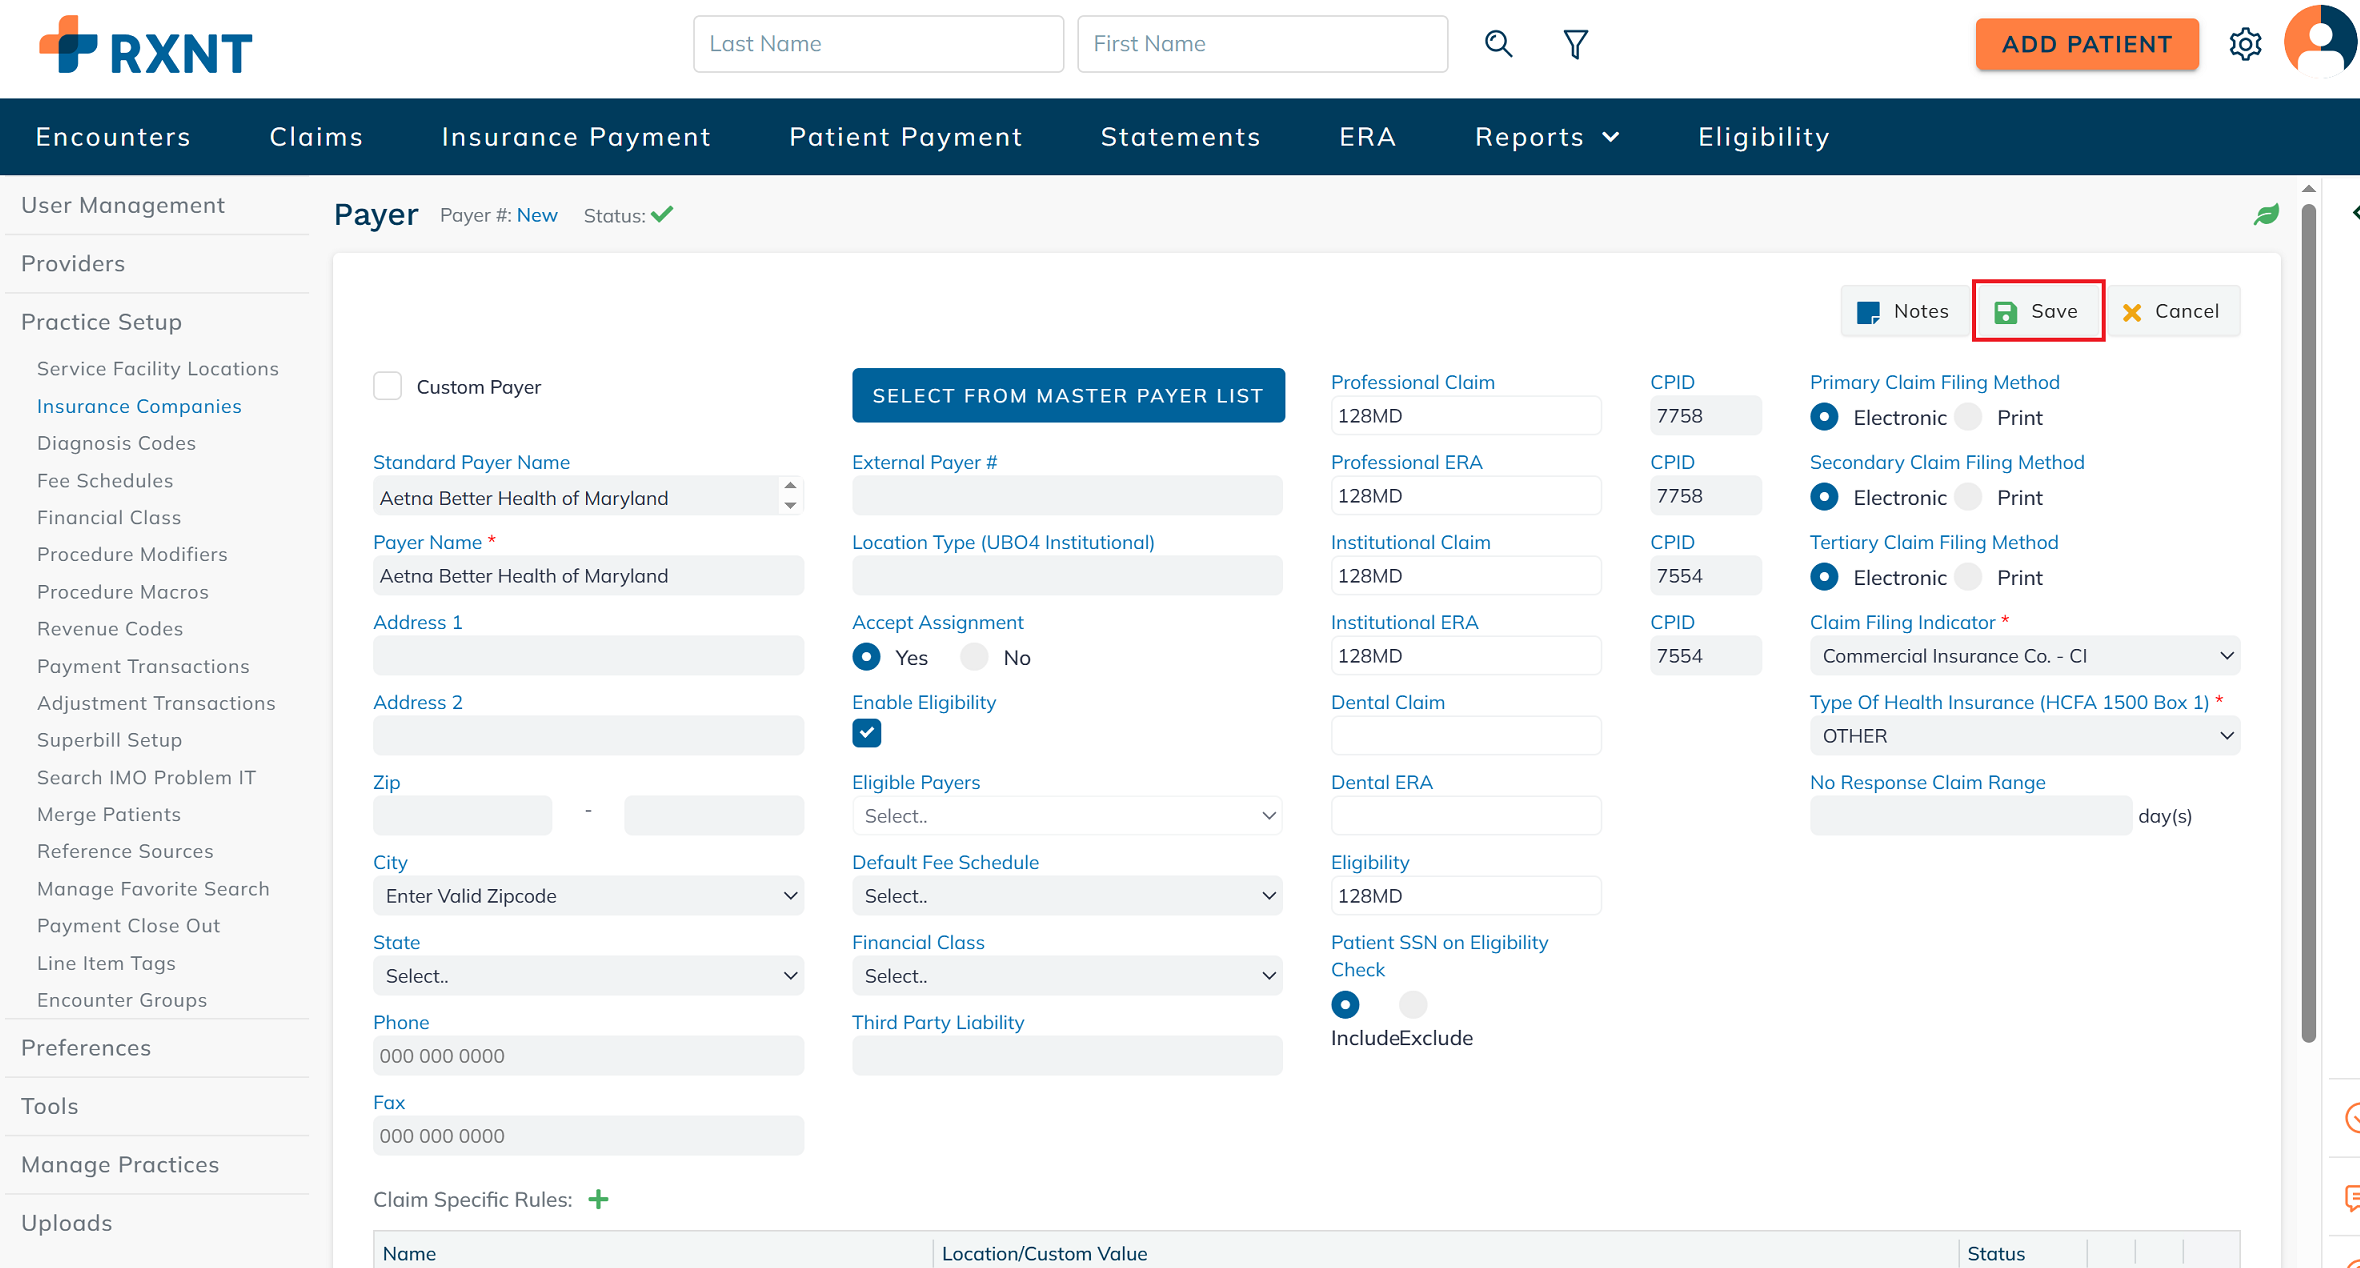Screen dimensions: 2360x1268
Task: Expand the Eligible Payers dropdown
Action: point(1067,816)
